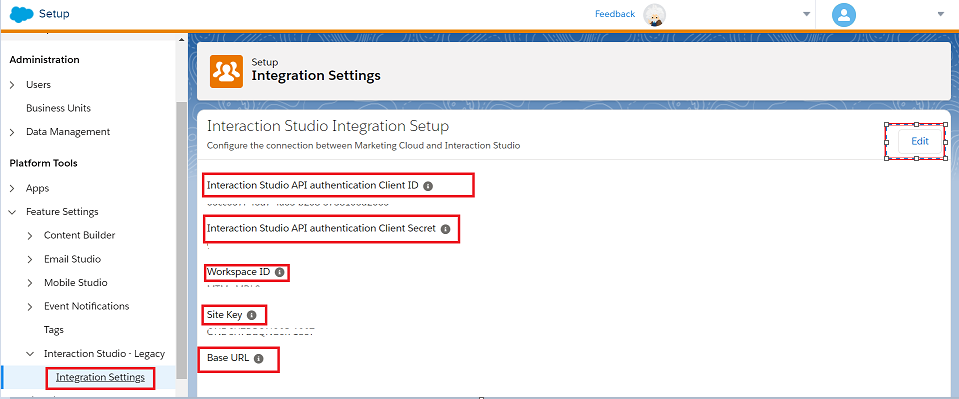Click info icon beside Workspace ID
This screenshot has height=399, width=959.
(280, 272)
